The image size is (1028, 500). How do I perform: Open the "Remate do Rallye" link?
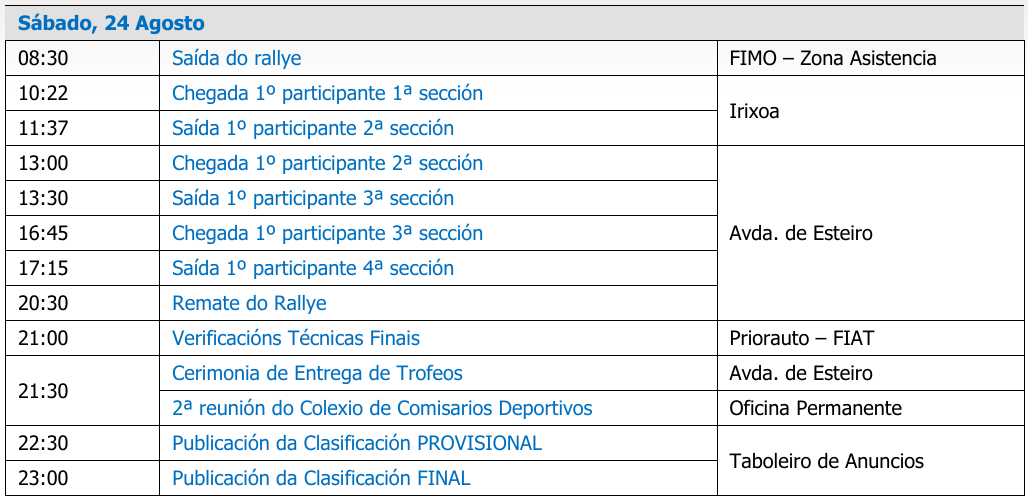pyautogui.click(x=249, y=304)
